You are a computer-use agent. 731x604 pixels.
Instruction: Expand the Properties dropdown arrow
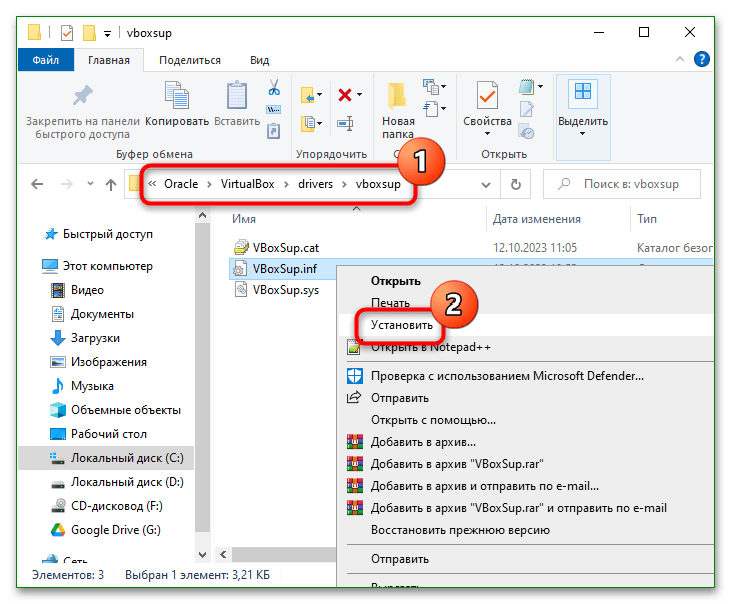[487, 134]
